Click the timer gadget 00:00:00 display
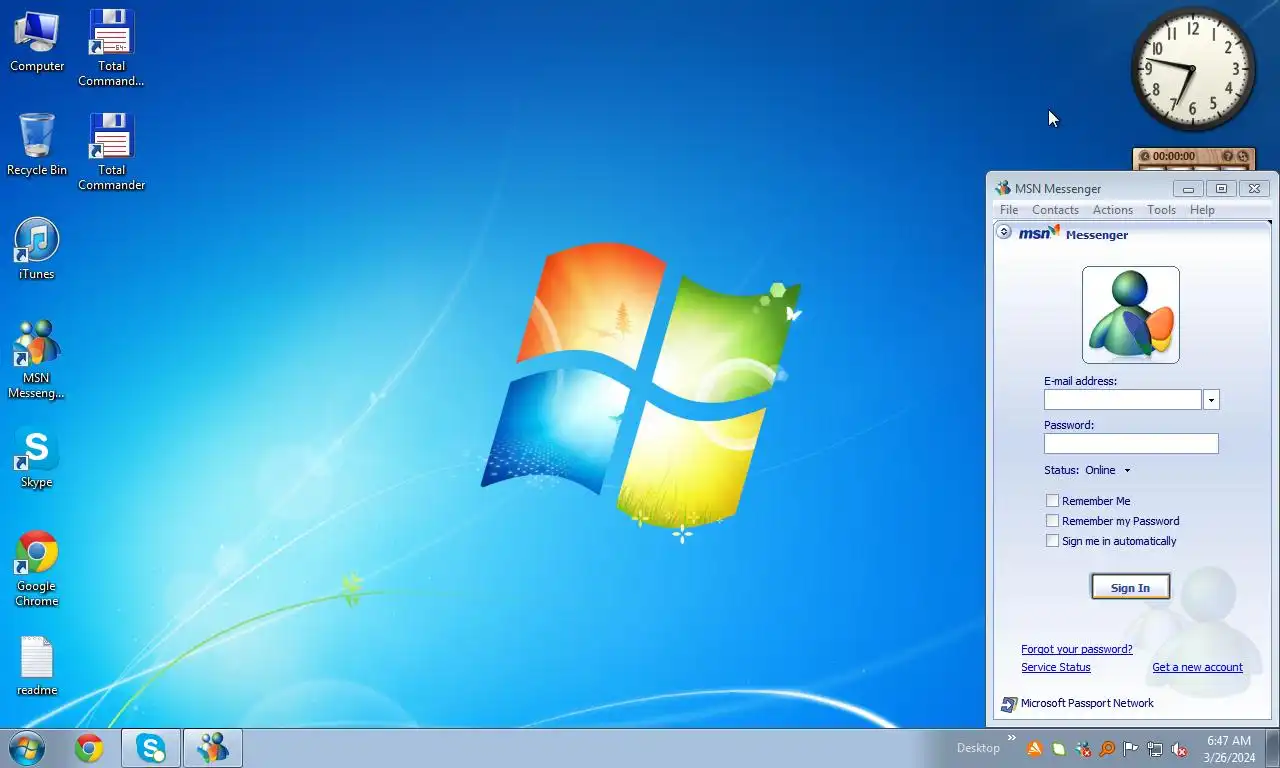1280x768 pixels. [1174, 156]
